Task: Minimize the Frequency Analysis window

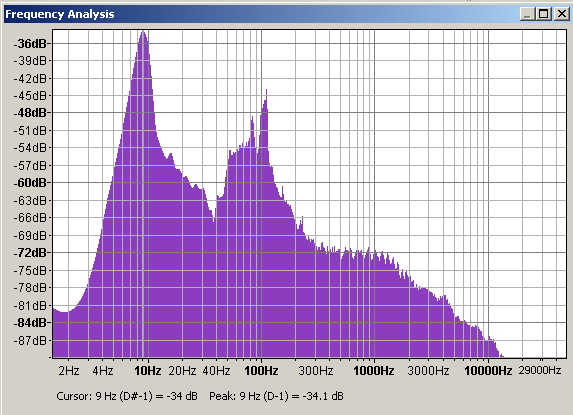Action: click(x=527, y=14)
